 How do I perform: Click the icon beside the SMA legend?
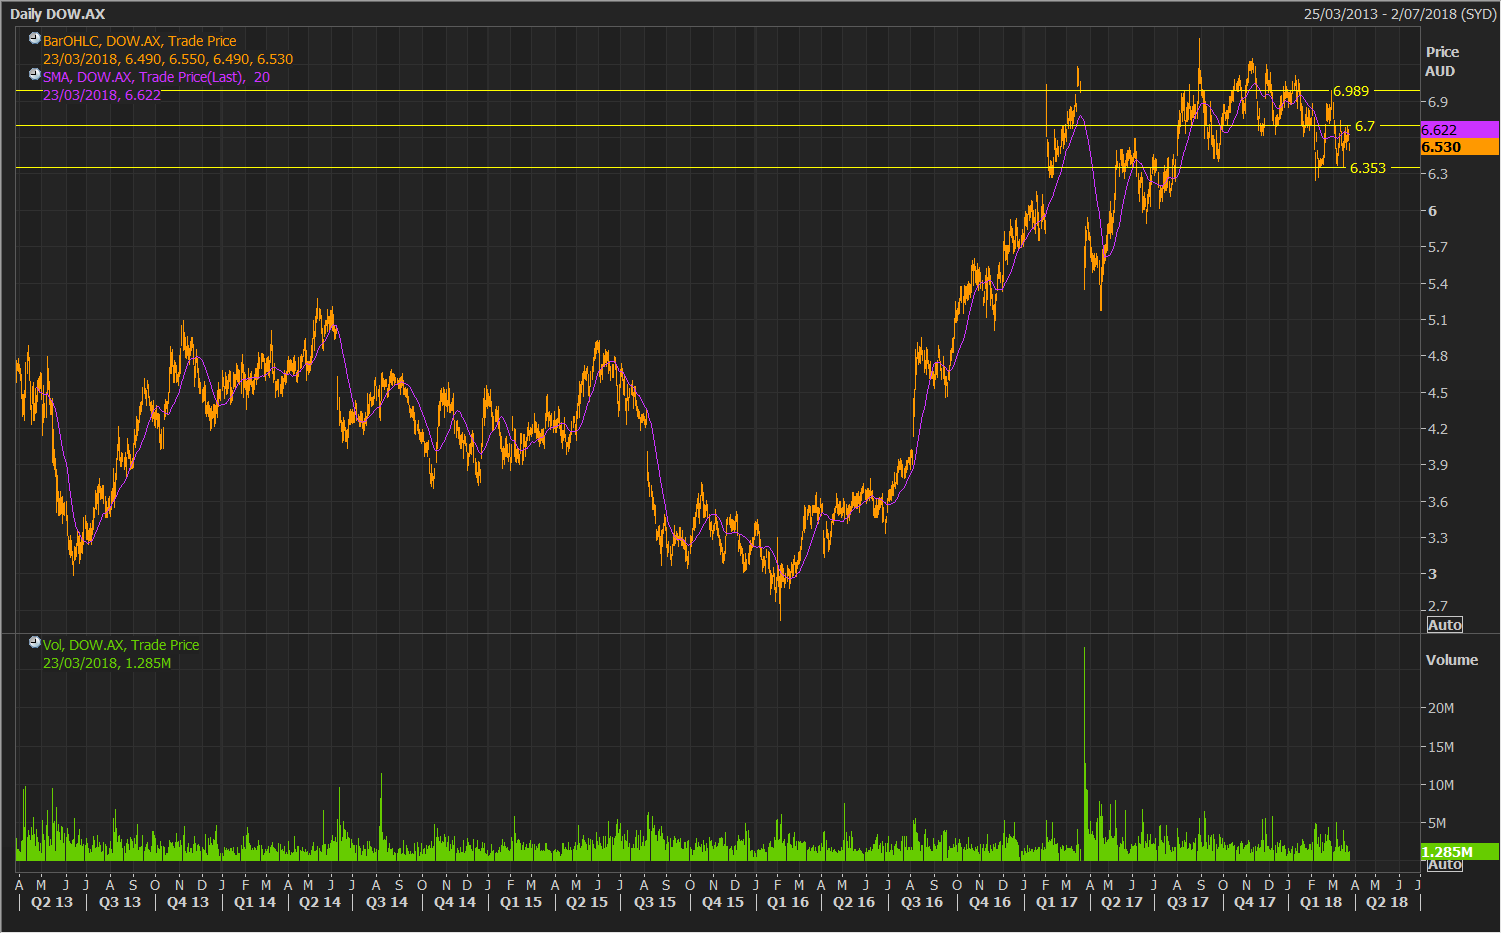34,75
